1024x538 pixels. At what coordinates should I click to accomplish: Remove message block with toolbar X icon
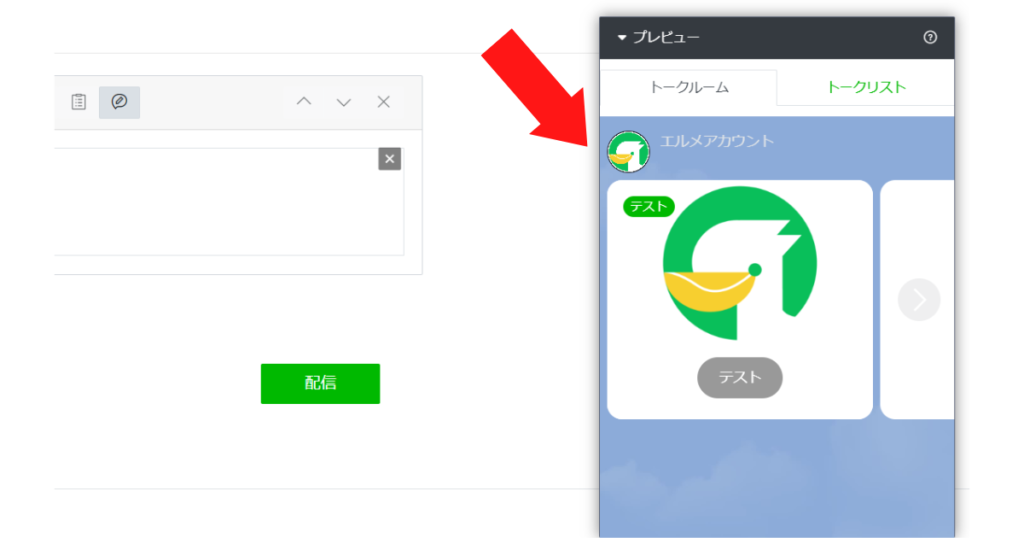coord(383,102)
